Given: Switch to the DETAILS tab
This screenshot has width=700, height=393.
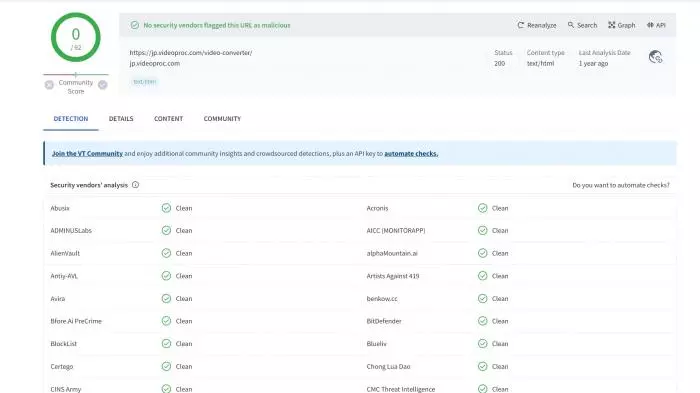Looking at the screenshot, I should pos(121,118).
